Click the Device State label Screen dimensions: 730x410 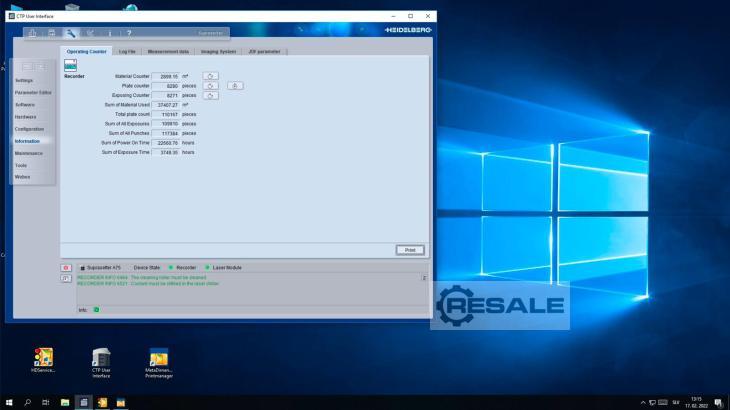(x=147, y=268)
